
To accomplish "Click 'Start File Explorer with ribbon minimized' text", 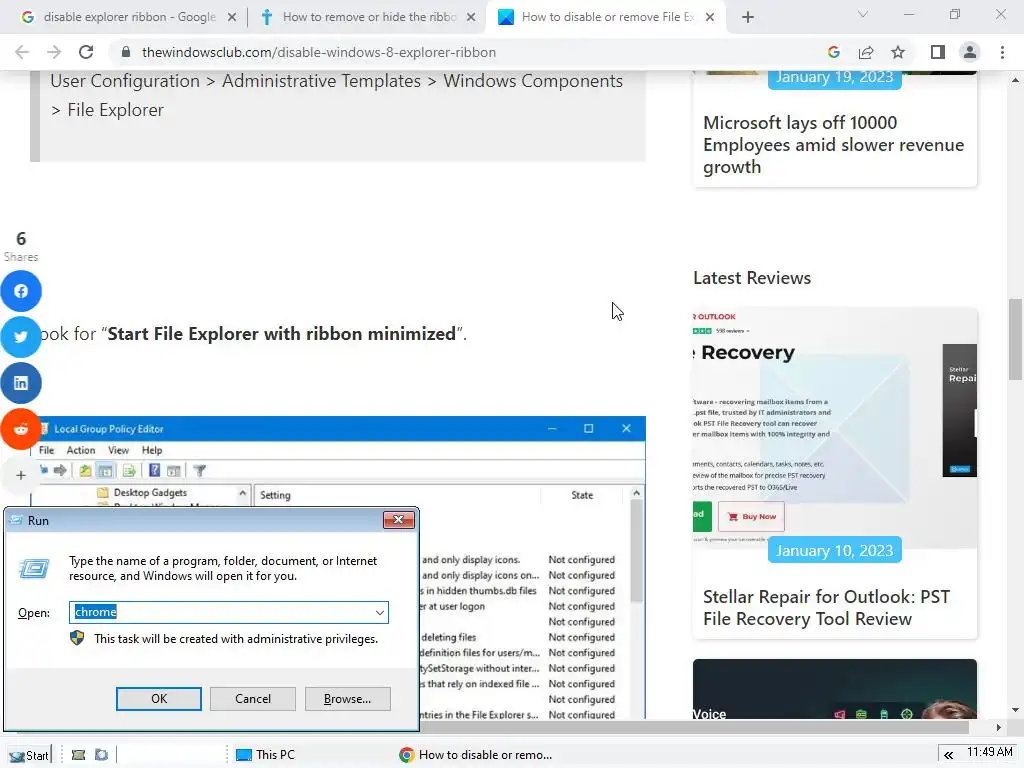I will click(x=281, y=334).
